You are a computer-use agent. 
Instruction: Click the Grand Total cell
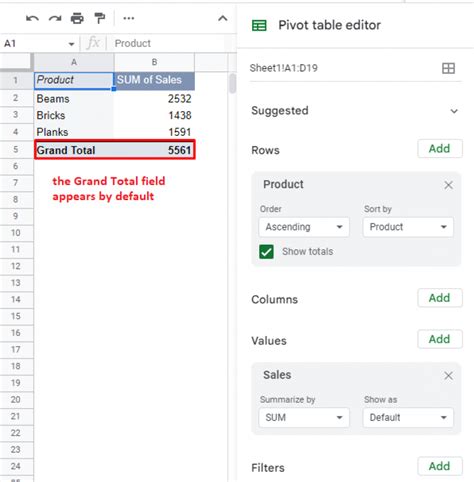[74, 150]
